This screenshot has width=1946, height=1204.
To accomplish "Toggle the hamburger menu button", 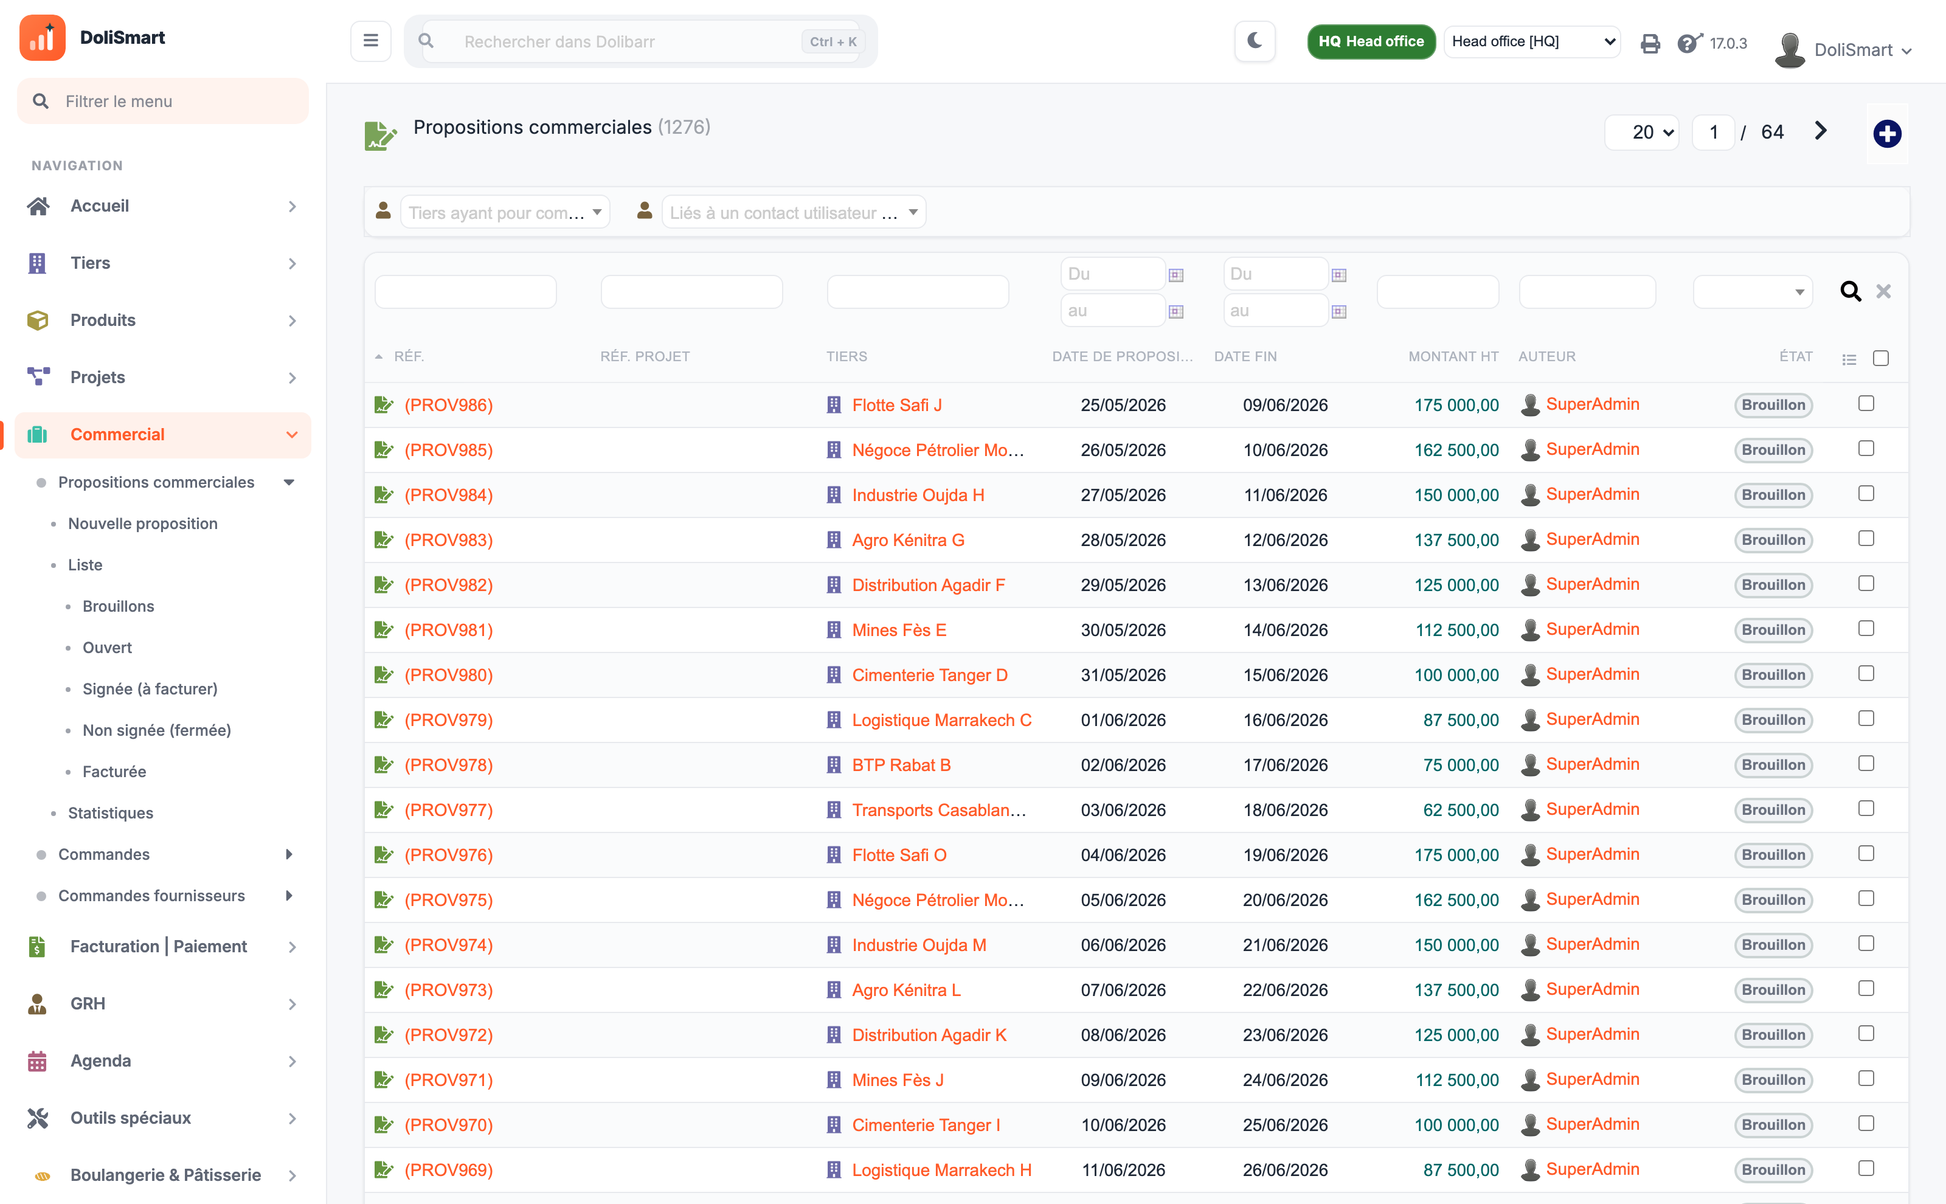I will [370, 41].
